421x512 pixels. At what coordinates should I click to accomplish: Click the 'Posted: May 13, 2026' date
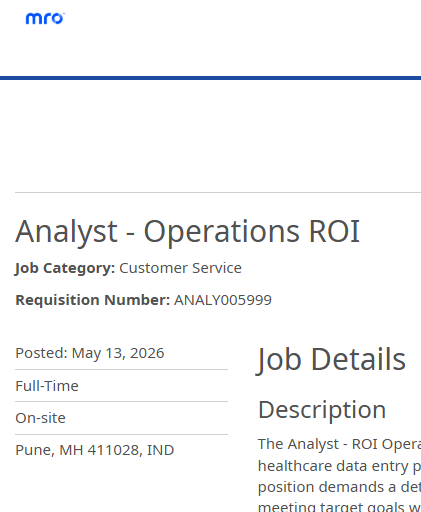tap(90, 353)
